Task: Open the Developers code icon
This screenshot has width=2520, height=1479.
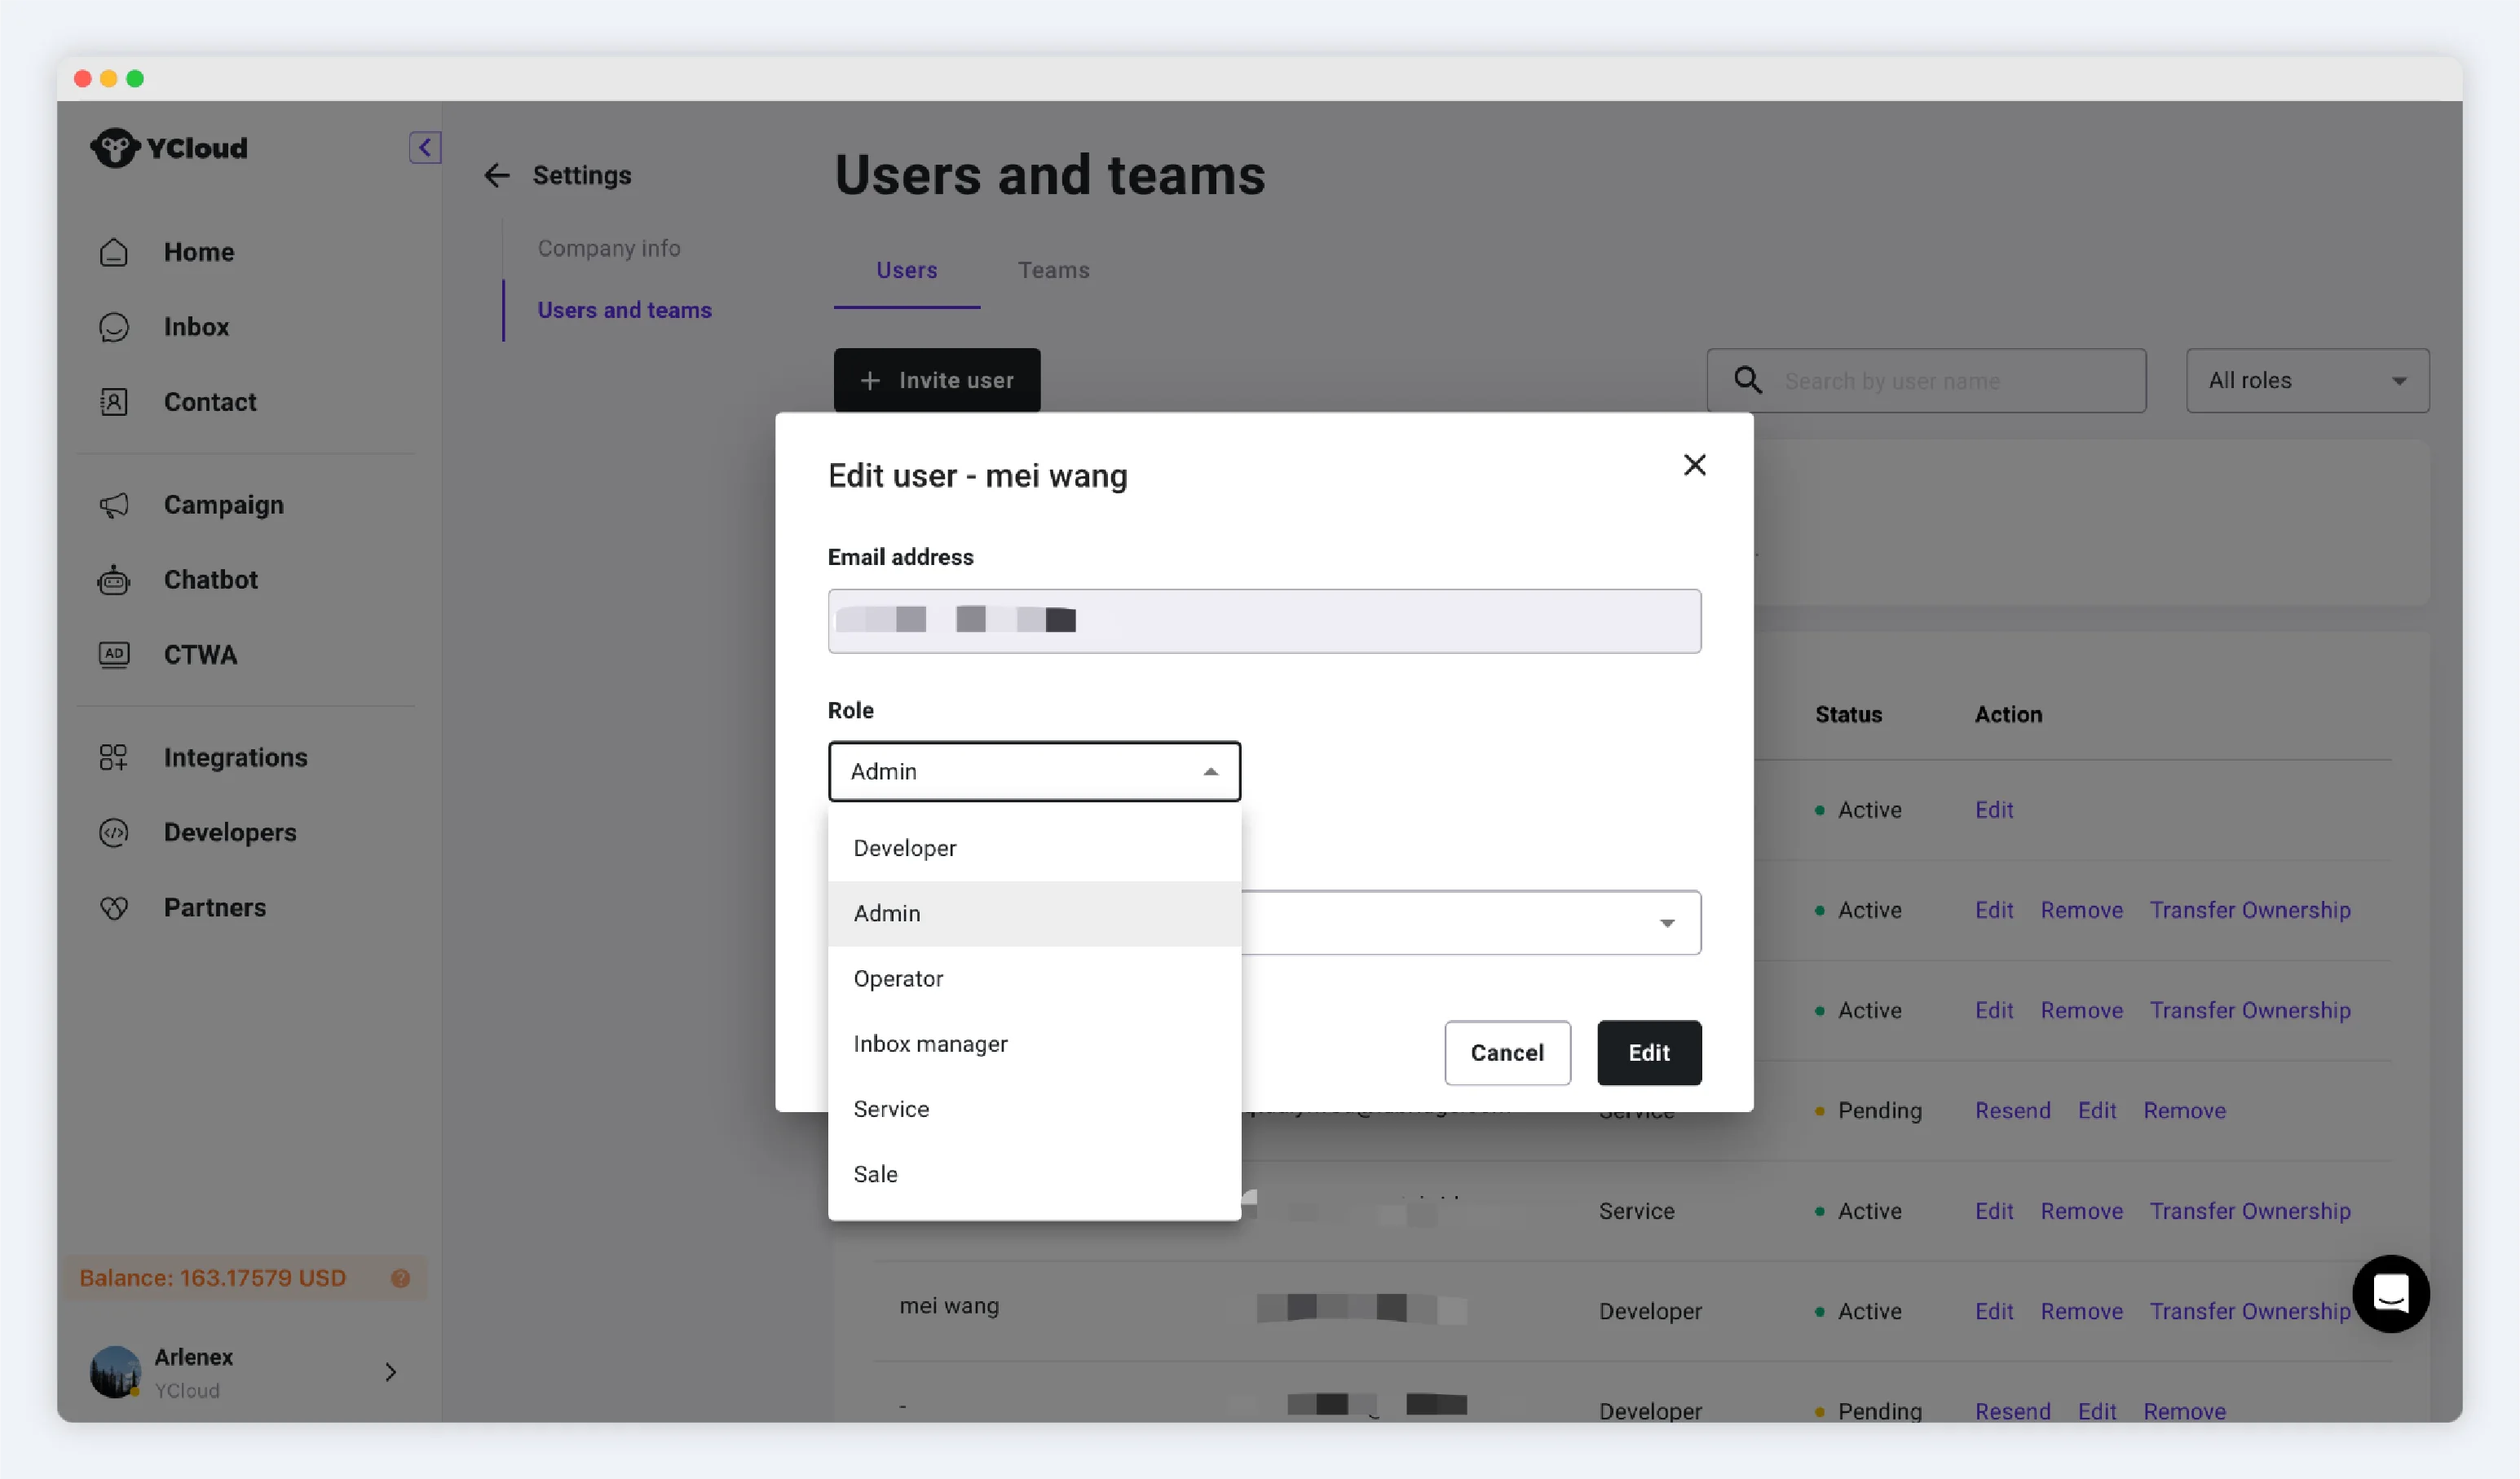Action: [114, 833]
